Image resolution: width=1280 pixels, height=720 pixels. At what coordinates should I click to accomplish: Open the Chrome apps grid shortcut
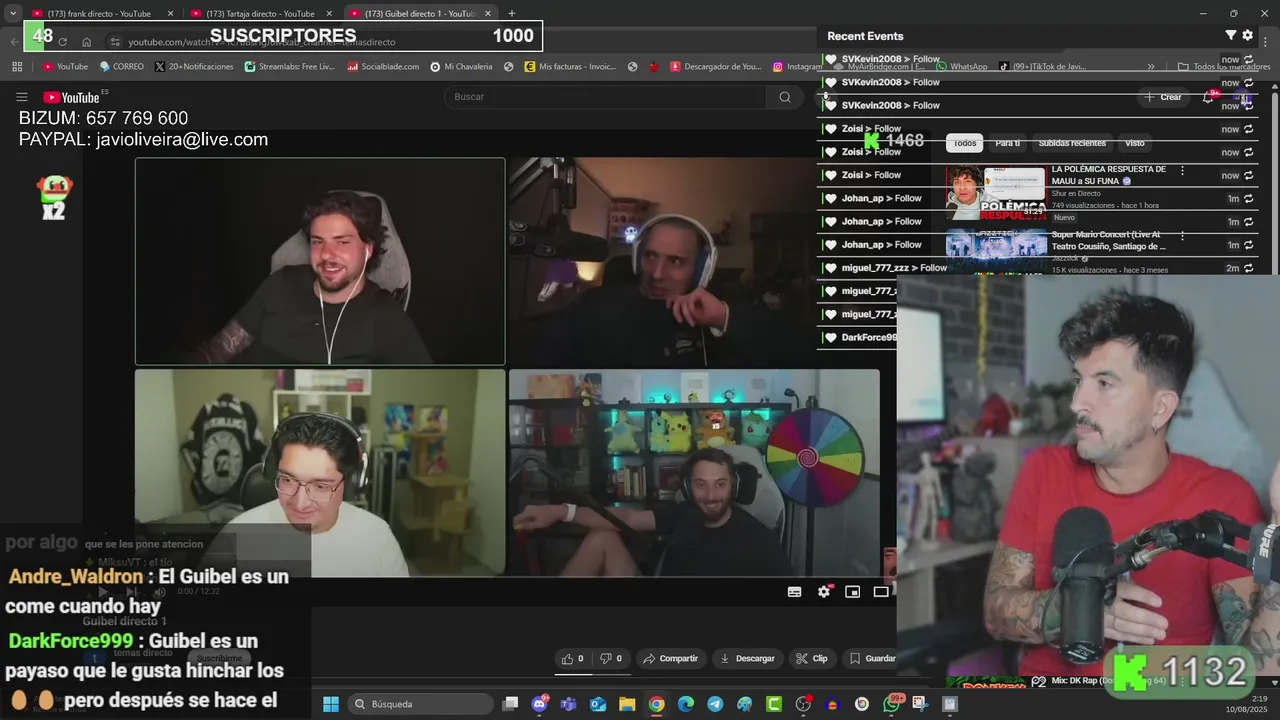[x=17, y=67]
